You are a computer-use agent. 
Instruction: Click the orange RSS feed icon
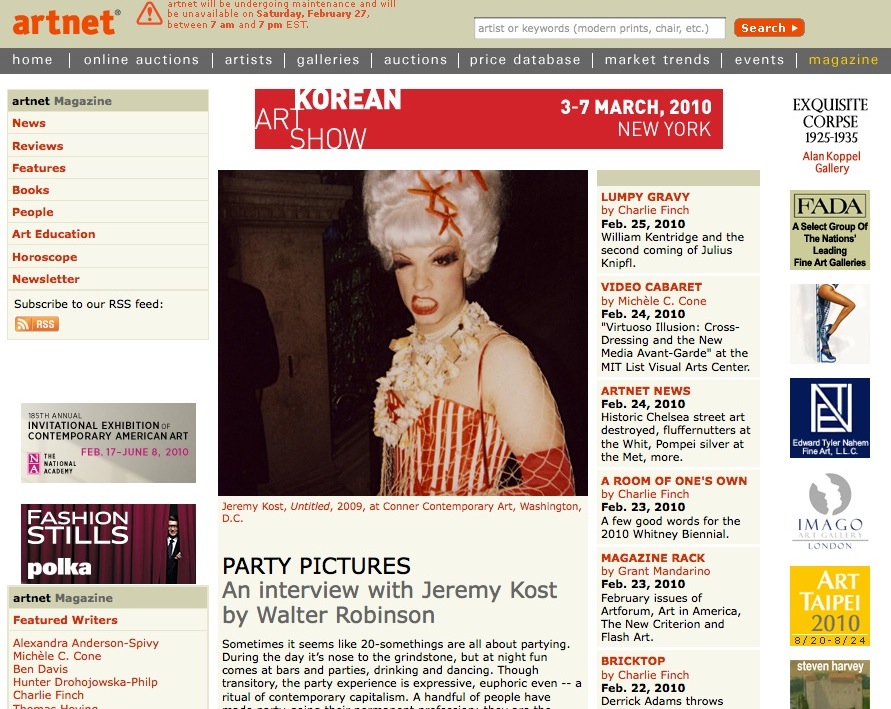point(37,324)
